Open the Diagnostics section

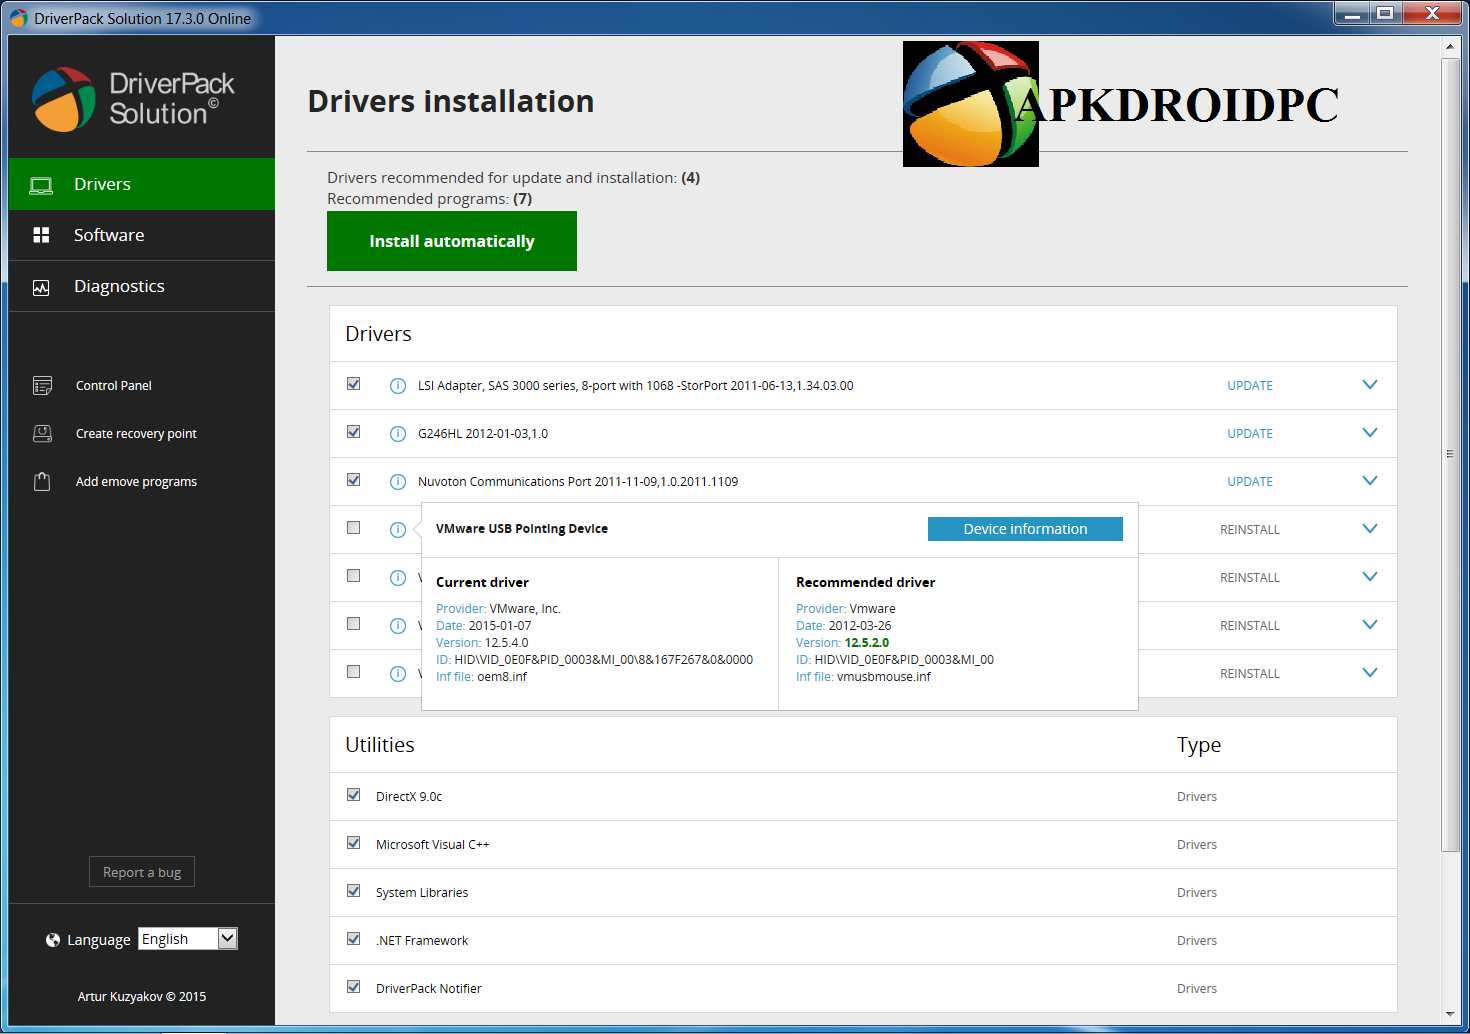pos(142,286)
